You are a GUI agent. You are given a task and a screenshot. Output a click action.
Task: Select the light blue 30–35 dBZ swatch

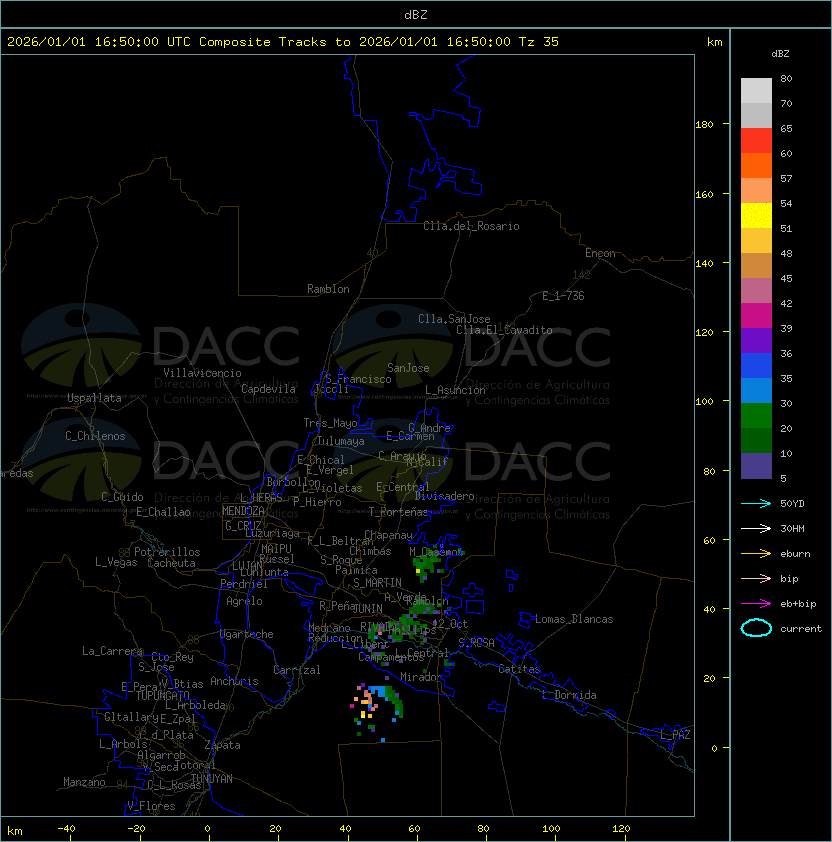coord(756,390)
